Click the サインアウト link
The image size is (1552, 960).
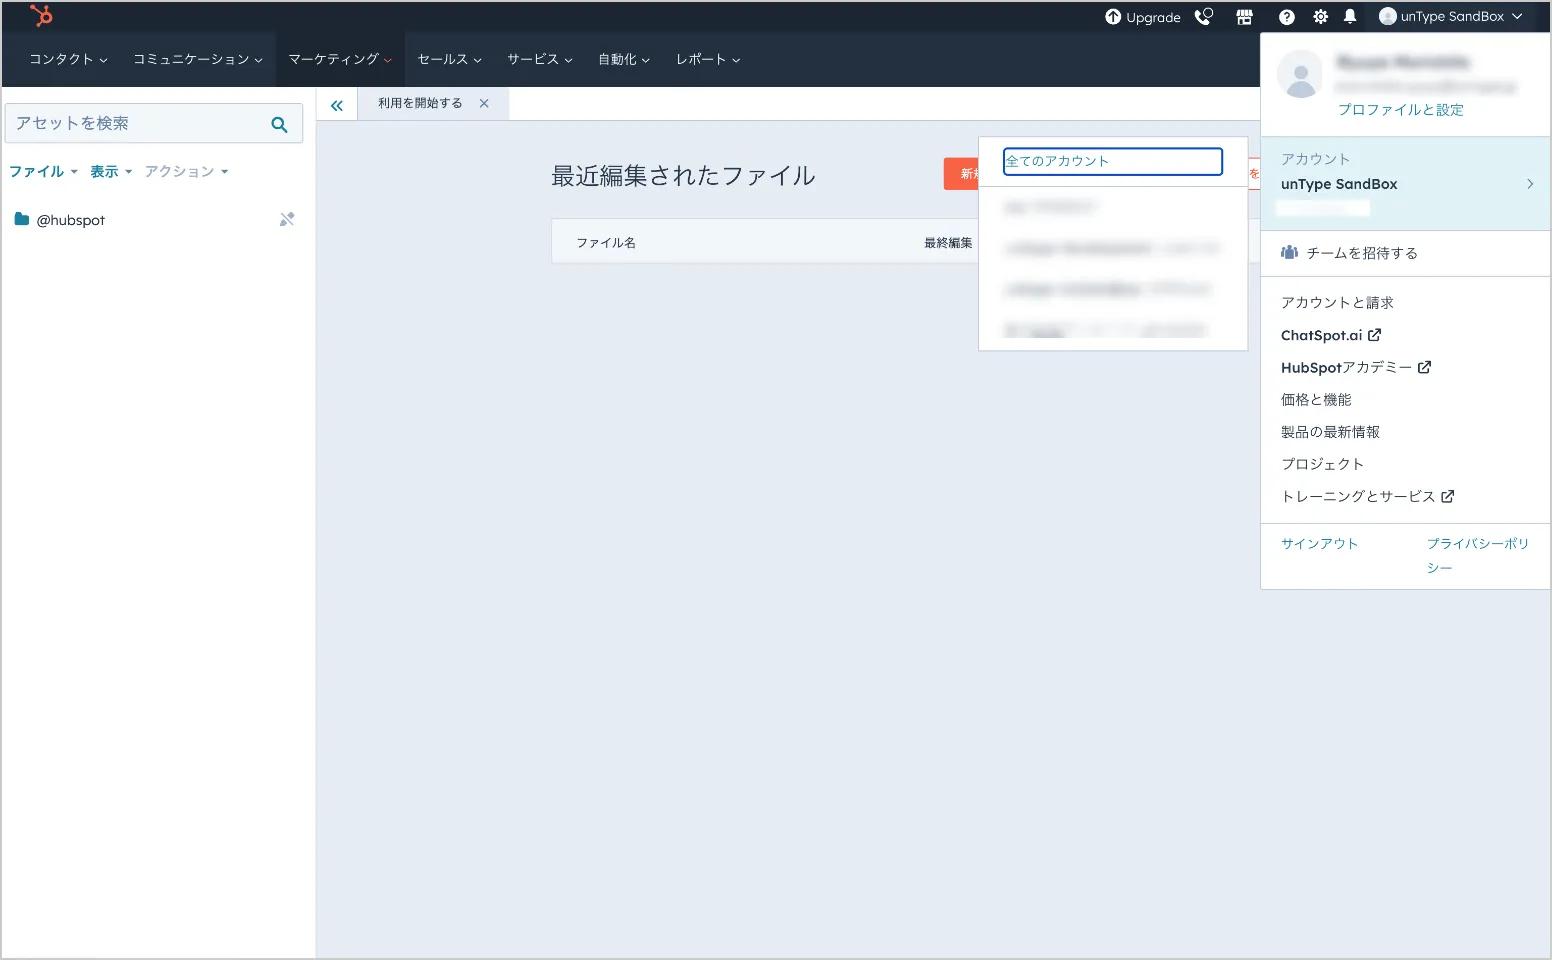click(1319, 543)
